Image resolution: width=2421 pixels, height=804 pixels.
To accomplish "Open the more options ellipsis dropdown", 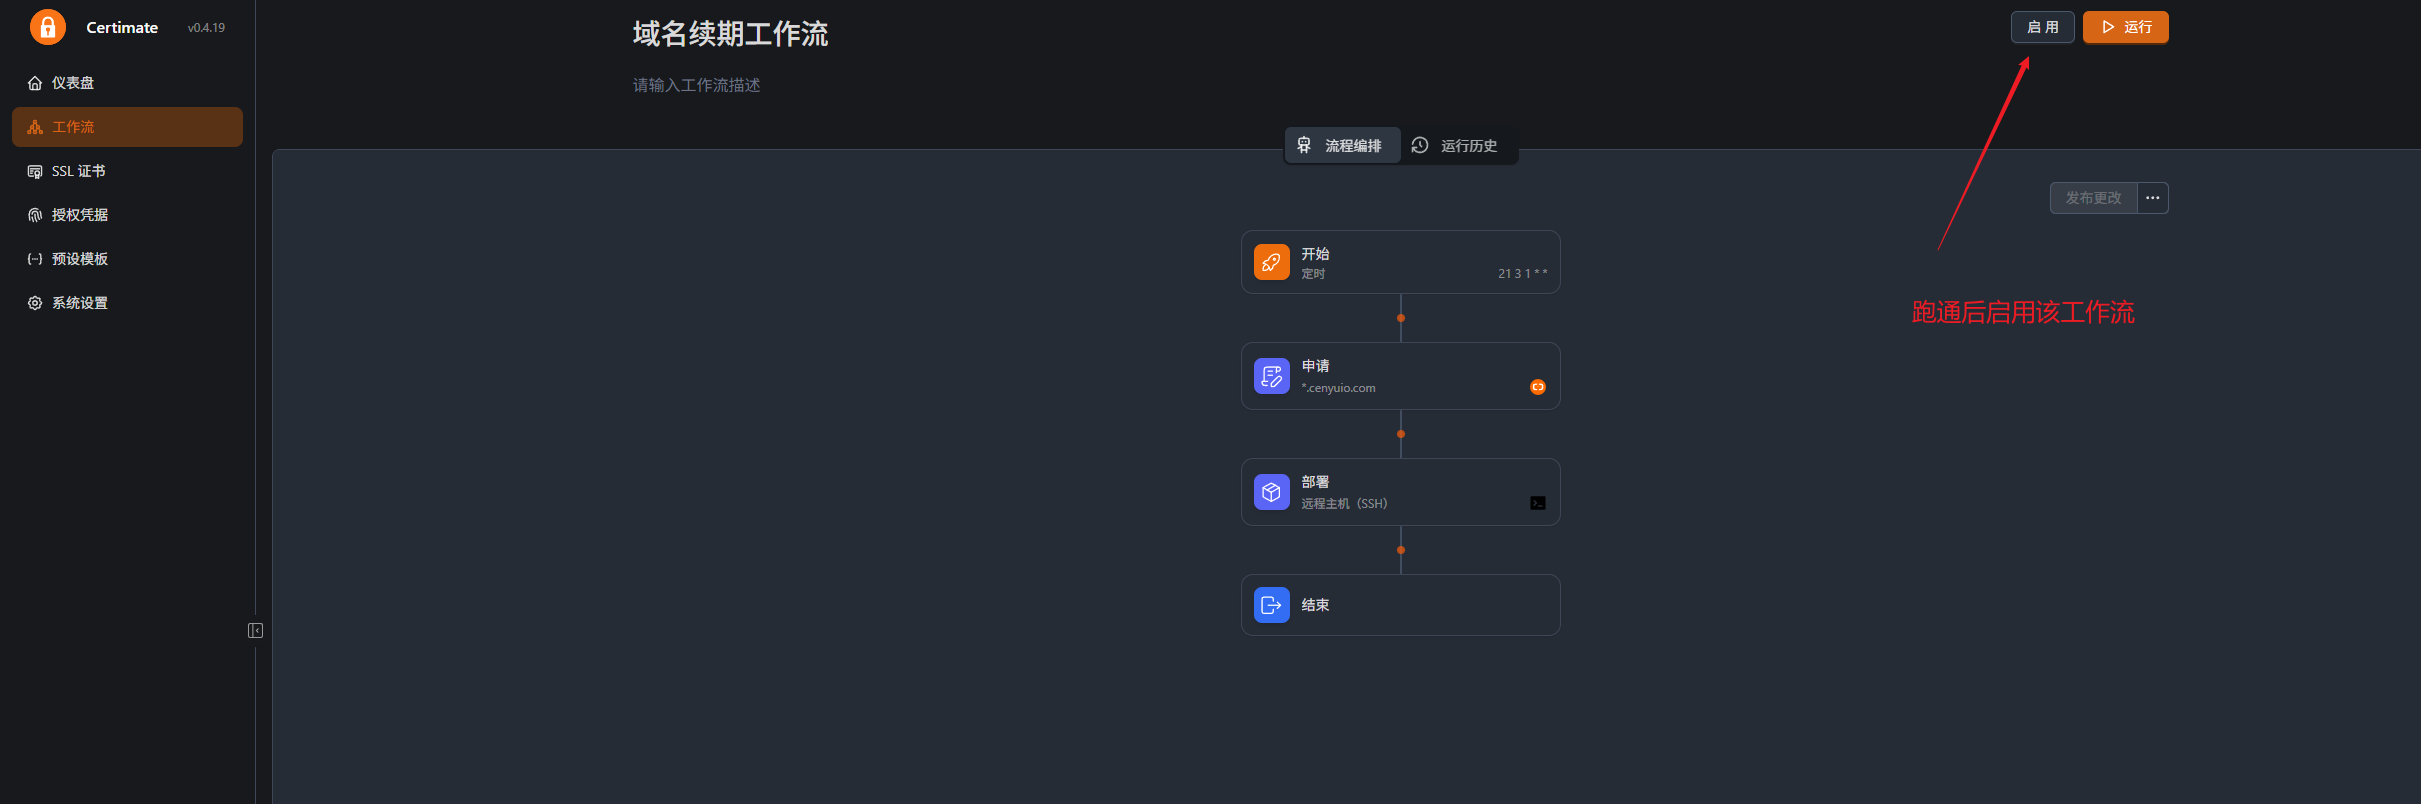I will pos(2152,198).
